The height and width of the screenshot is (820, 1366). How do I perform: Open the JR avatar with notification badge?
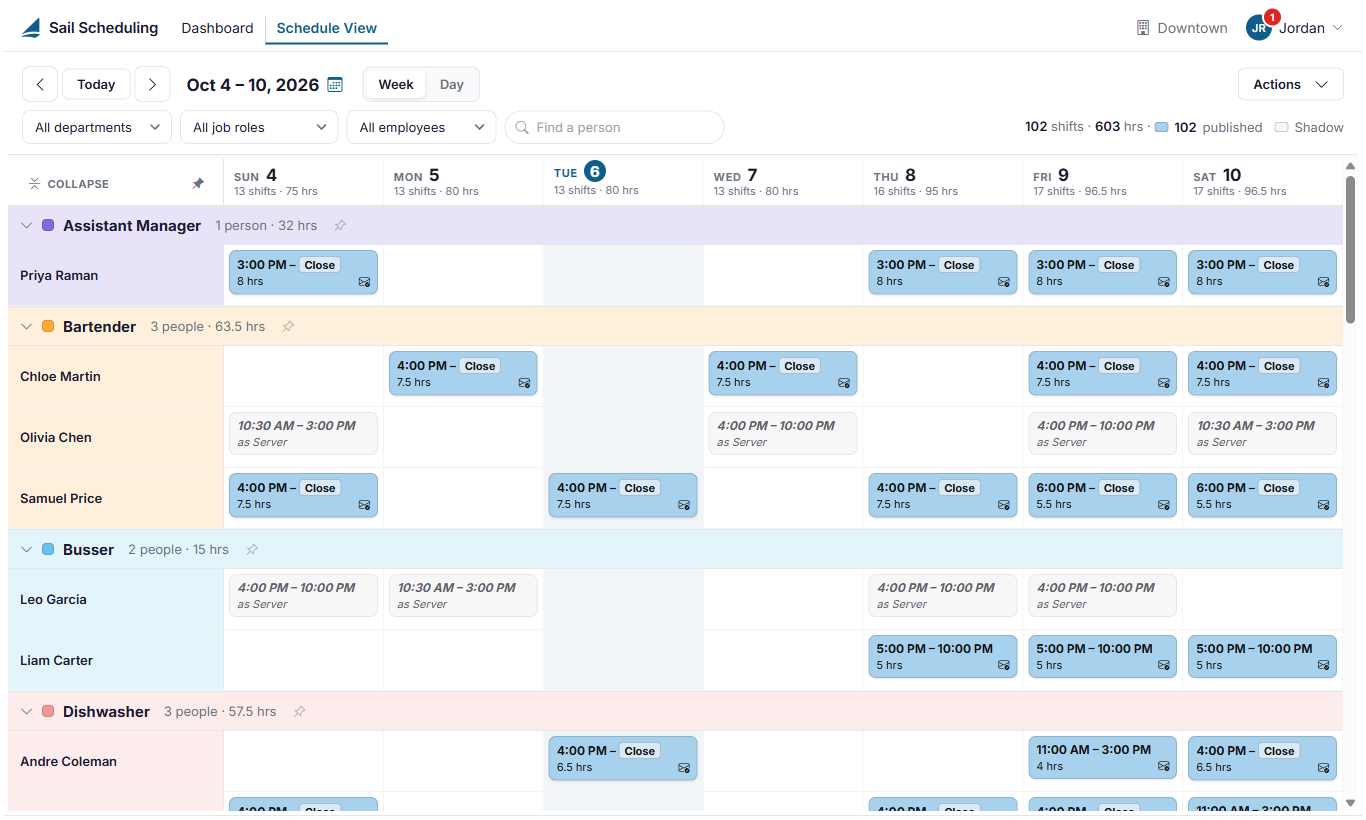(1260, 27)
